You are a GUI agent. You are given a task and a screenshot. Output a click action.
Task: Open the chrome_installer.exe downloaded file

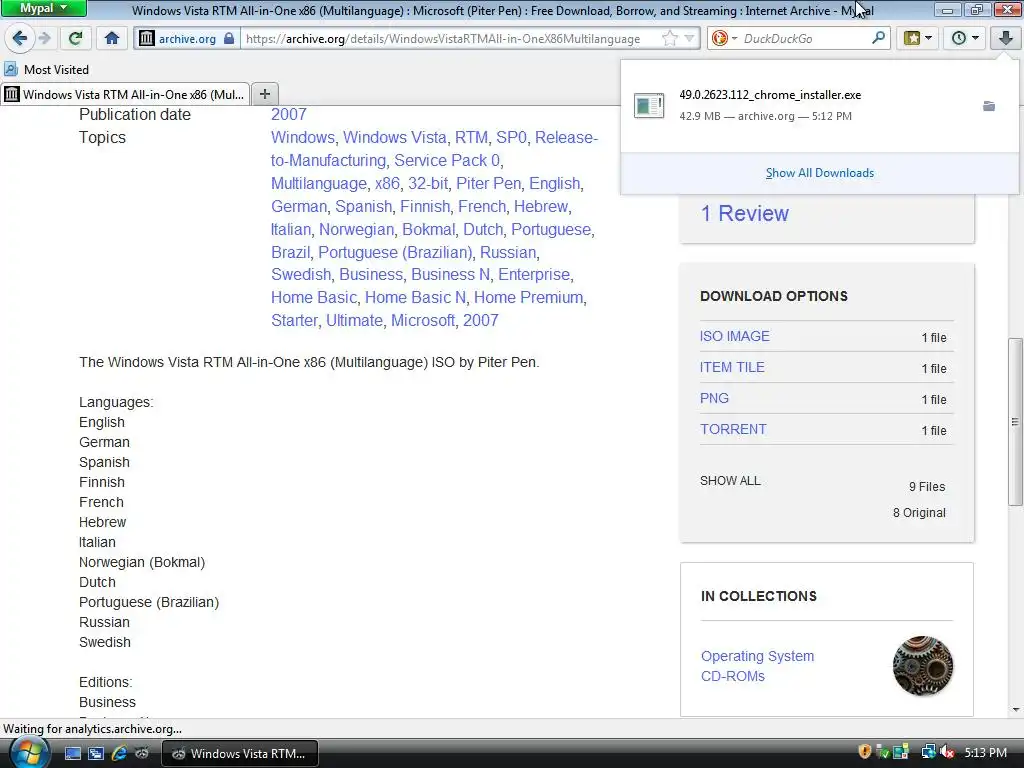(x=770, y=95)
